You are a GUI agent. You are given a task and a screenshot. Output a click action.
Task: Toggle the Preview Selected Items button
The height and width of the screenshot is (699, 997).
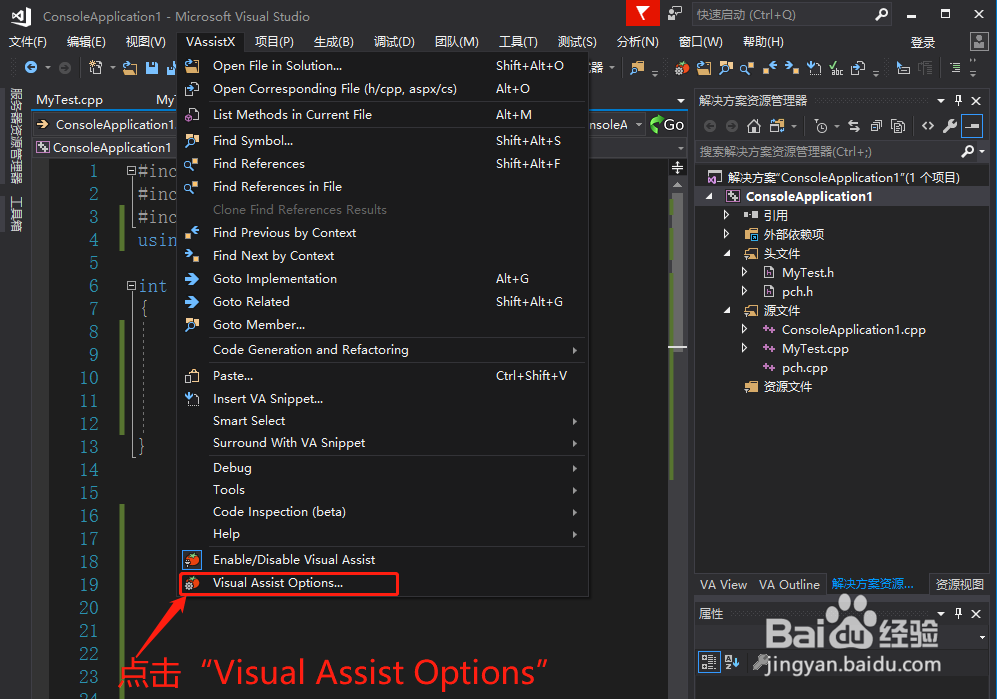pos(972,126)
